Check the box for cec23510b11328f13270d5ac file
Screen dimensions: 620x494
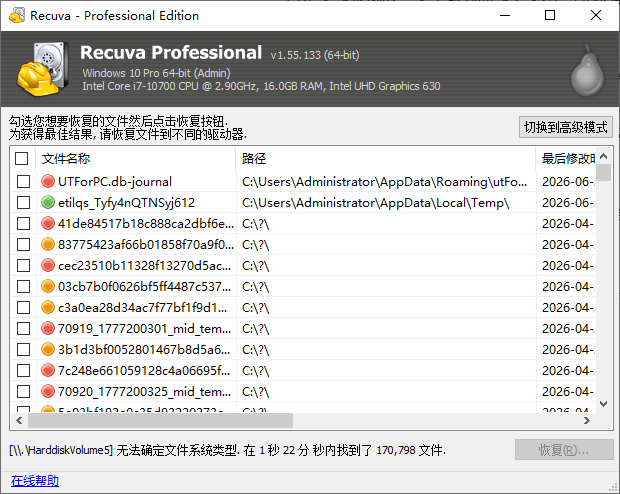[x=23, y=265]
